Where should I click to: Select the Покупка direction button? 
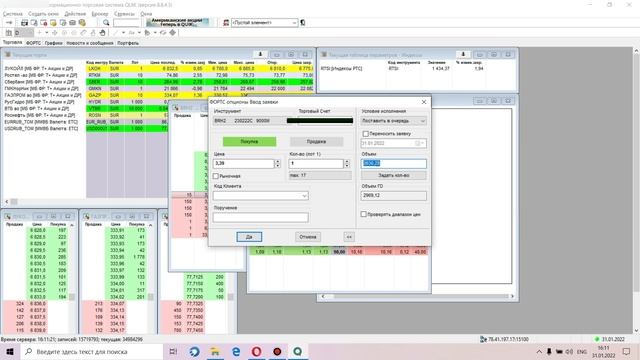click(249, 141)
